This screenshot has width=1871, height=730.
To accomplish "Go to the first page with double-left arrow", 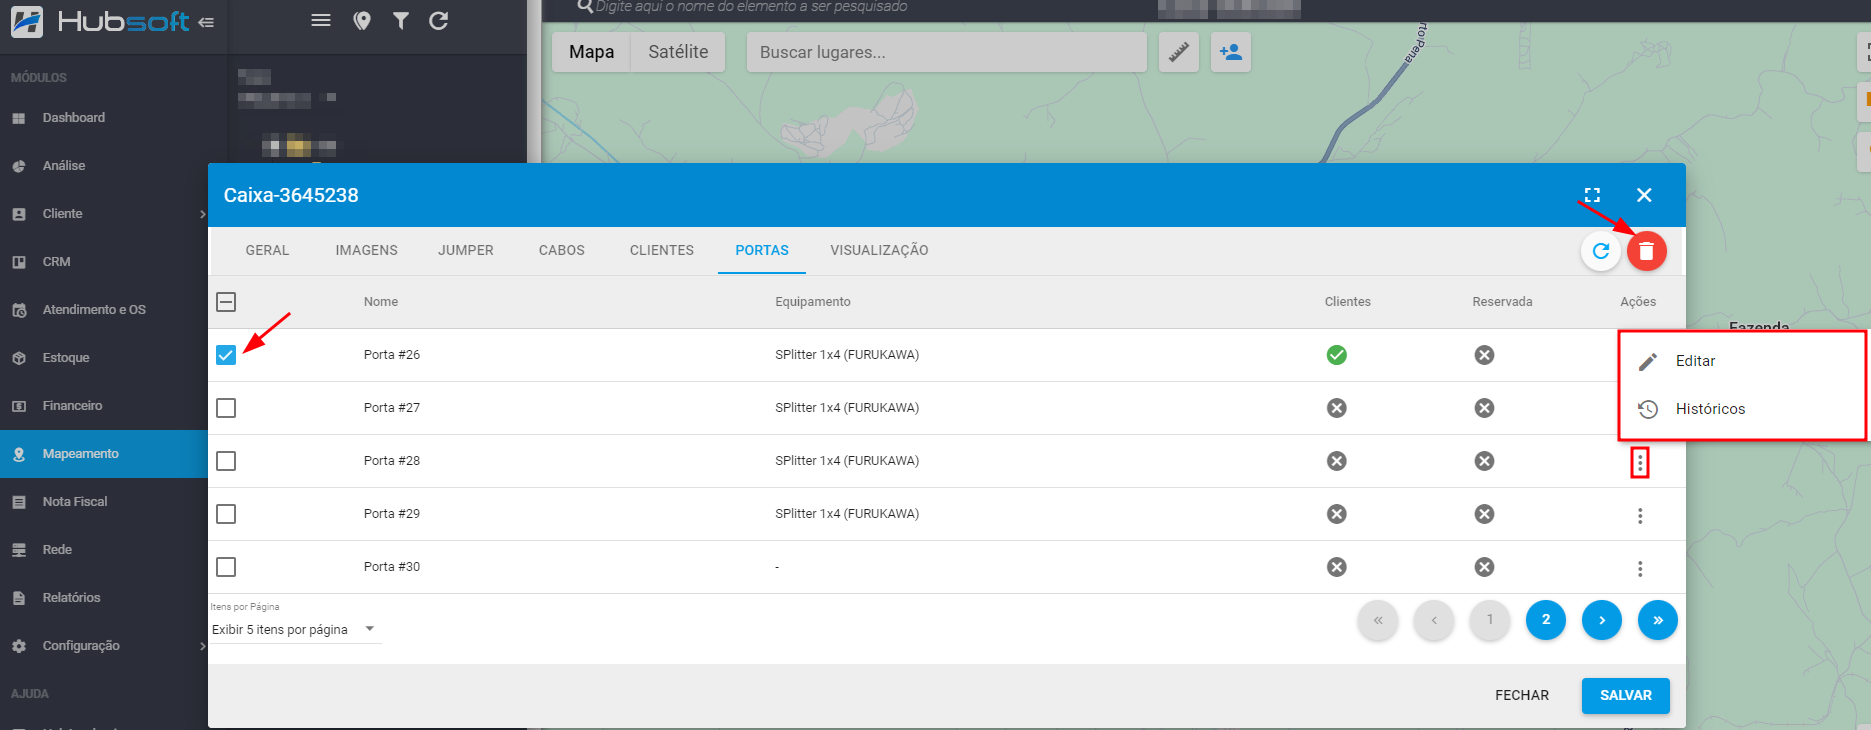I will pos(1378,620).
